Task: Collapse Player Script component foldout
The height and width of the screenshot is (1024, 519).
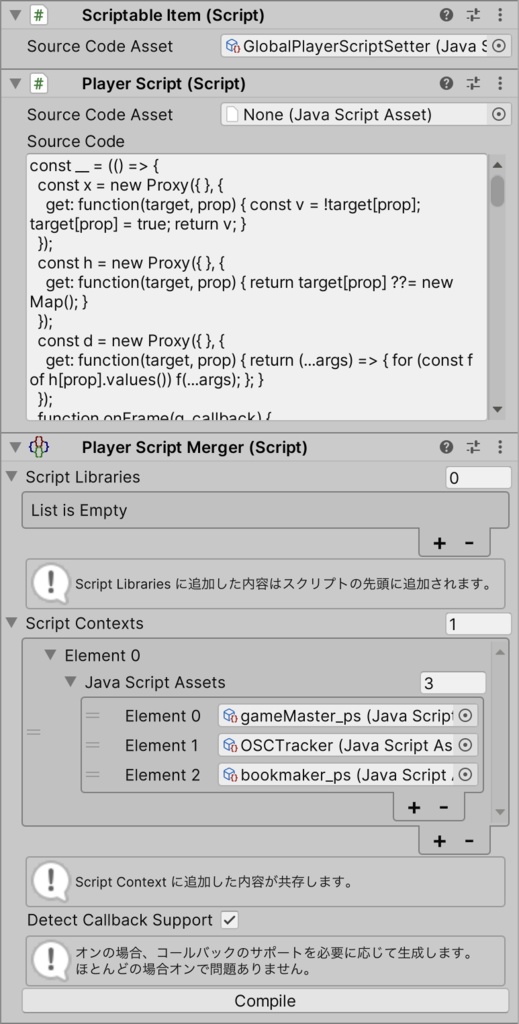Action: (16, 83)
